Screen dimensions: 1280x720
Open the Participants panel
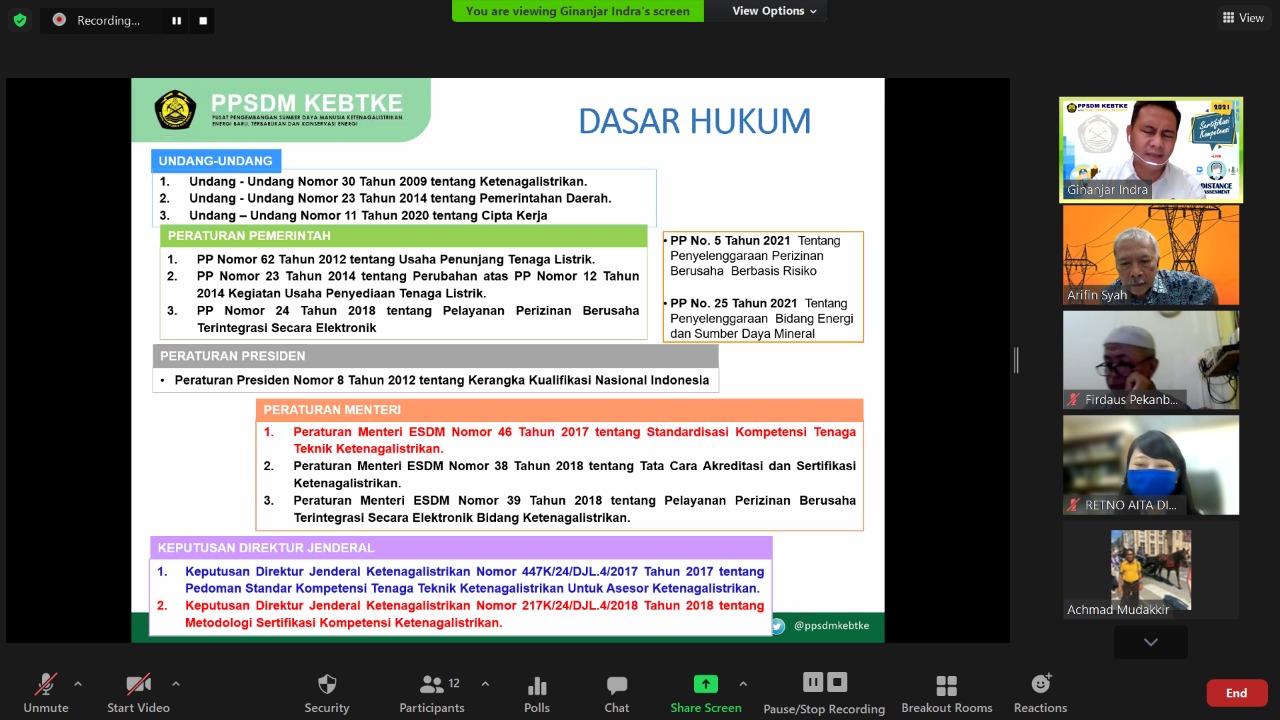click(x=432, y=693)
